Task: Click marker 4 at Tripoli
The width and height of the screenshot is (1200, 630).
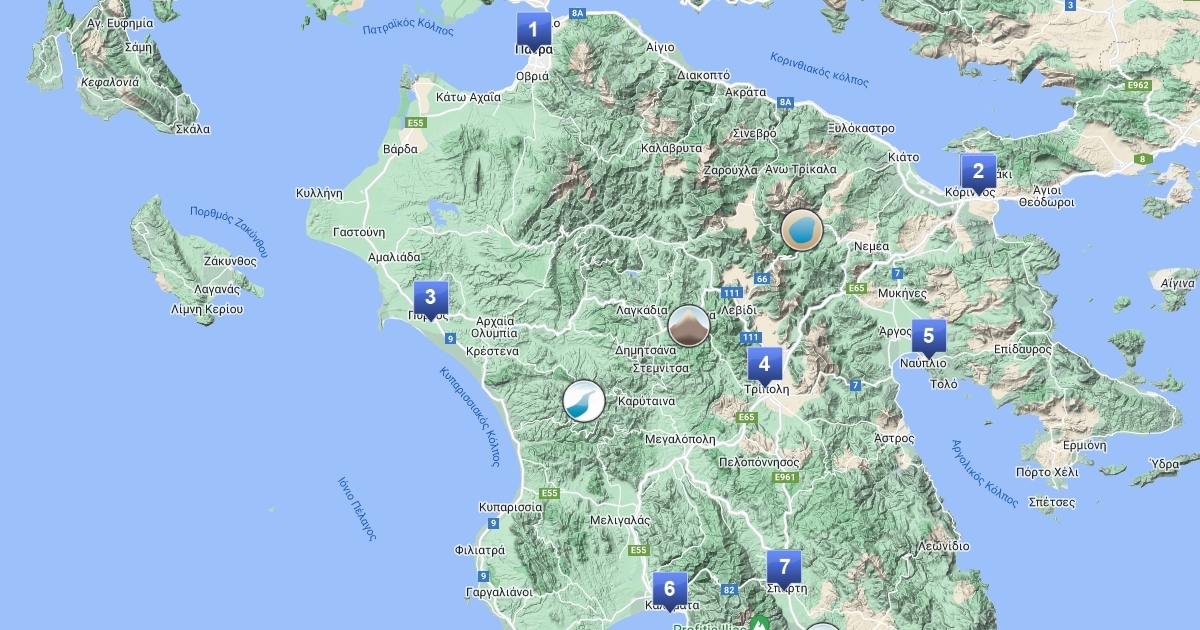Action: pyautogui.click(x=764, y=365)
